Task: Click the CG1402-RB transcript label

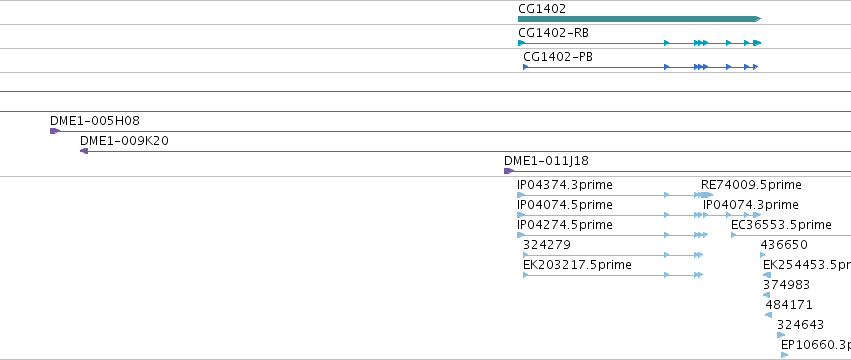Action: (x=554, y=33)
